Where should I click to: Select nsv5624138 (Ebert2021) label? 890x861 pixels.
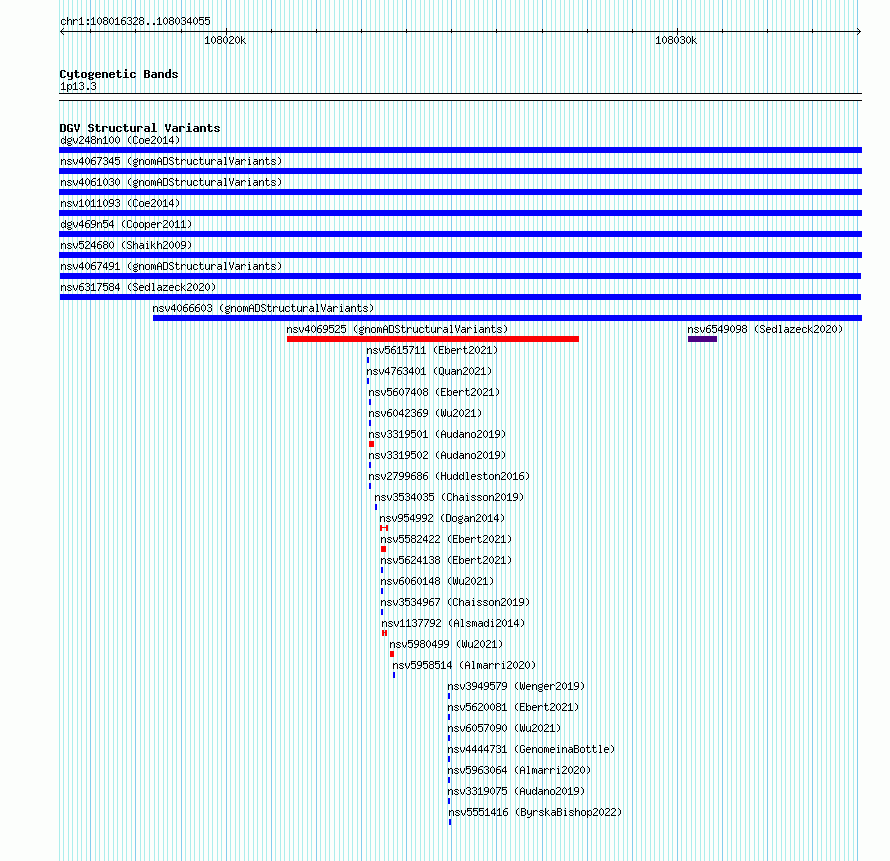pos(446,560)
